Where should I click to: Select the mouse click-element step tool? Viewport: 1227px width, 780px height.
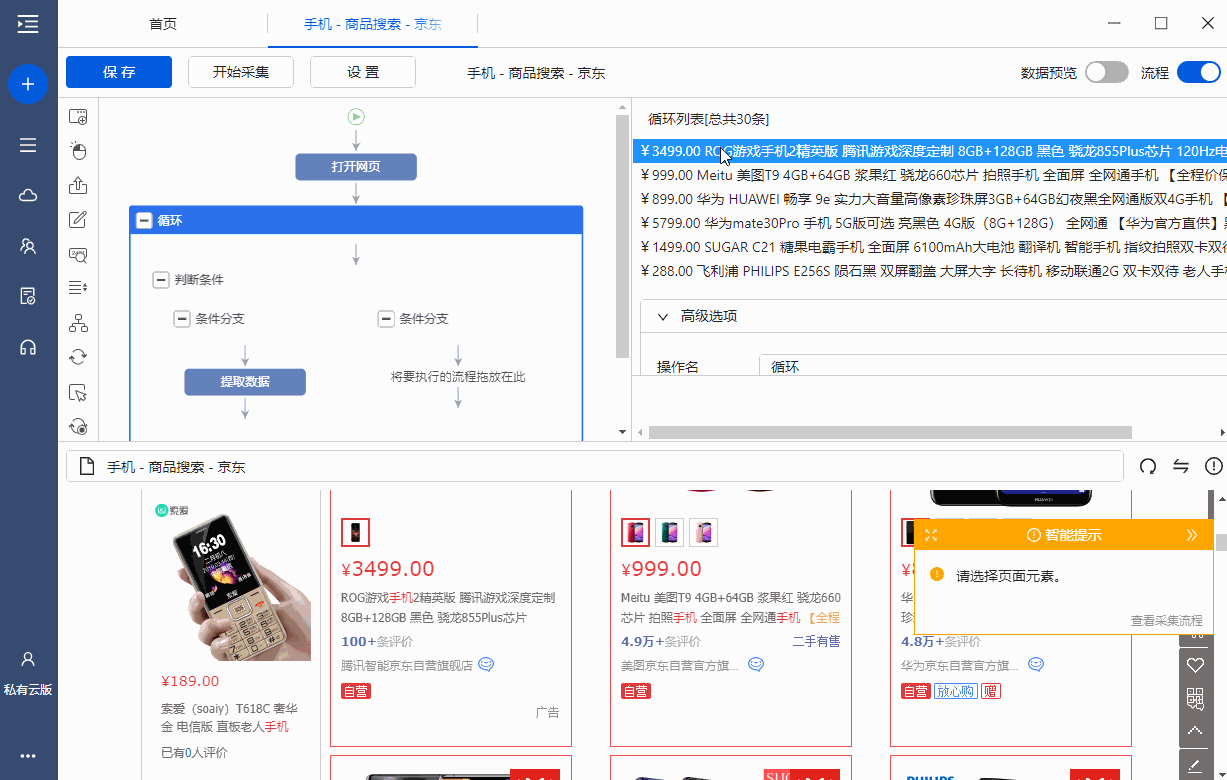coord(78,151)
